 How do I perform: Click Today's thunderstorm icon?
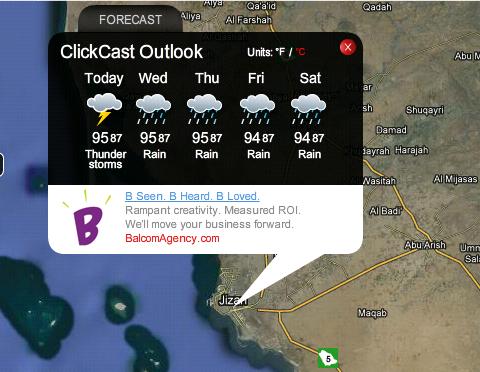tap(104, 109)
